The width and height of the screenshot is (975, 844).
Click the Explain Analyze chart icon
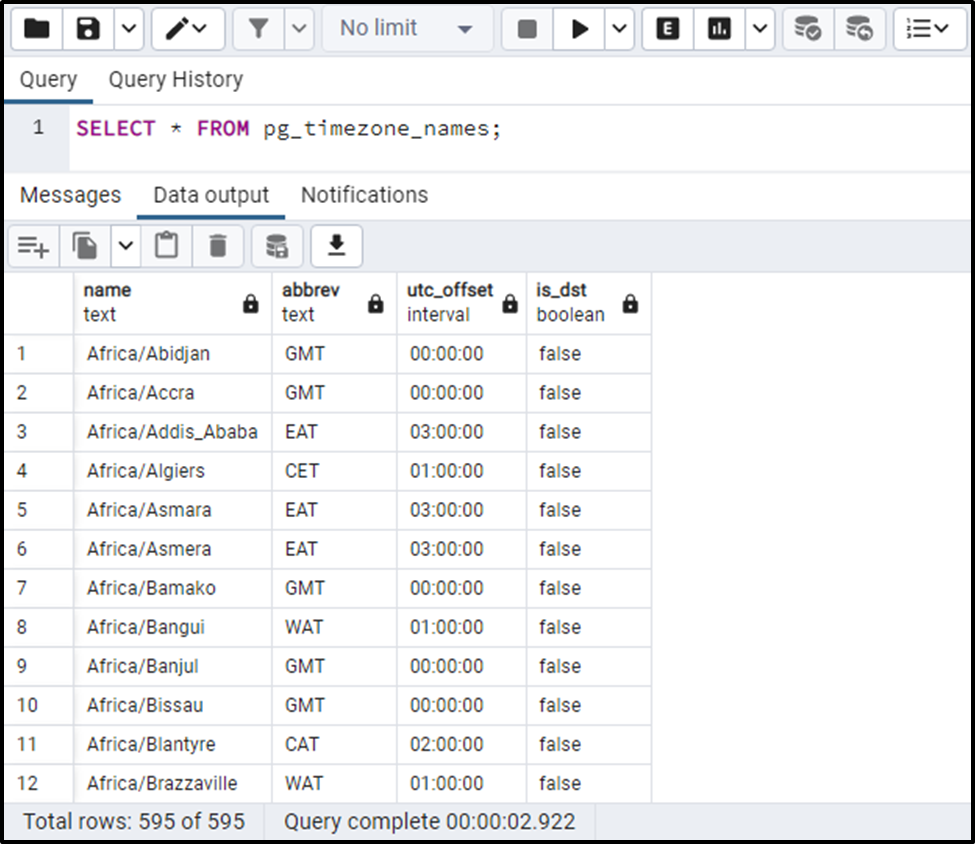tap(719, 28)
